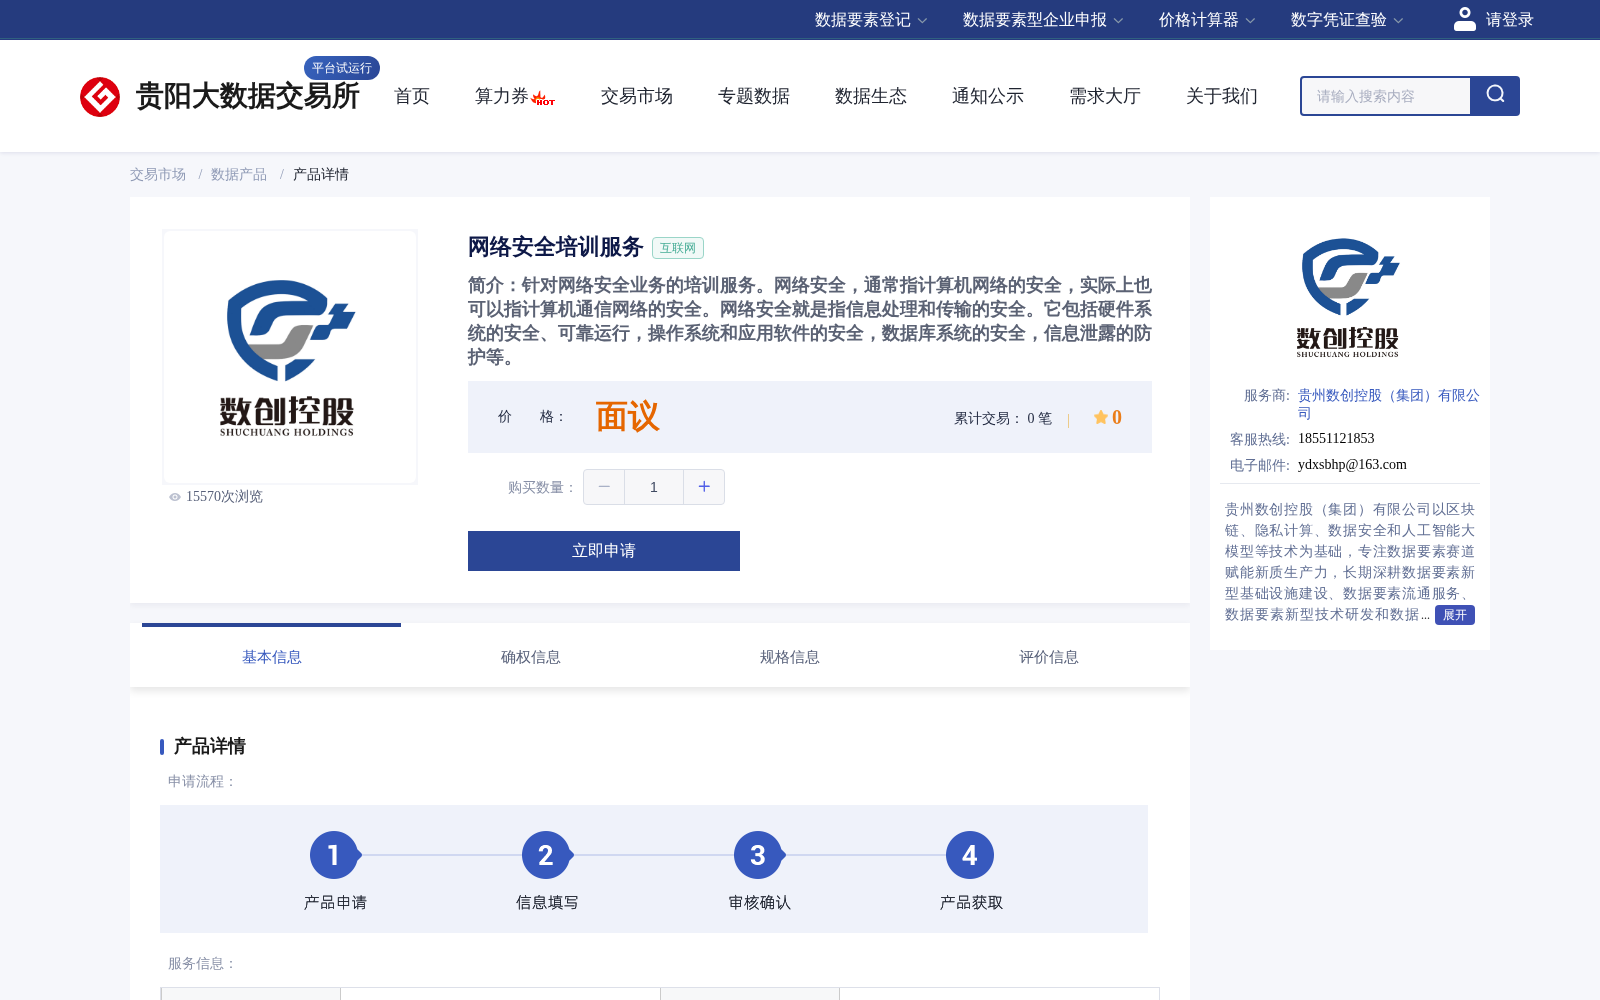Expand the 数字凭证查验 dropdown

point(1347,20)
